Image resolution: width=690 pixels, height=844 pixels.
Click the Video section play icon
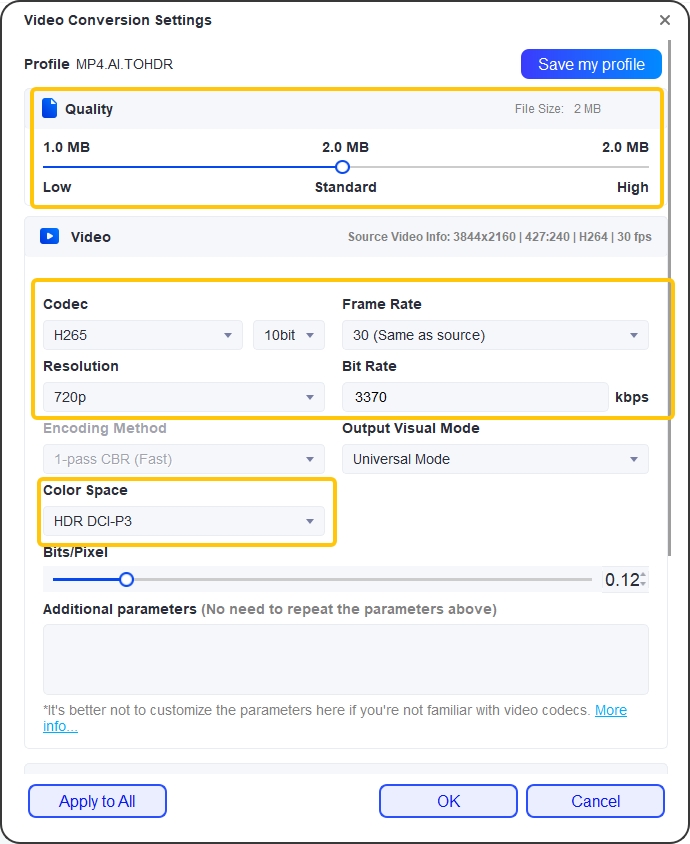tap(50, 237)
